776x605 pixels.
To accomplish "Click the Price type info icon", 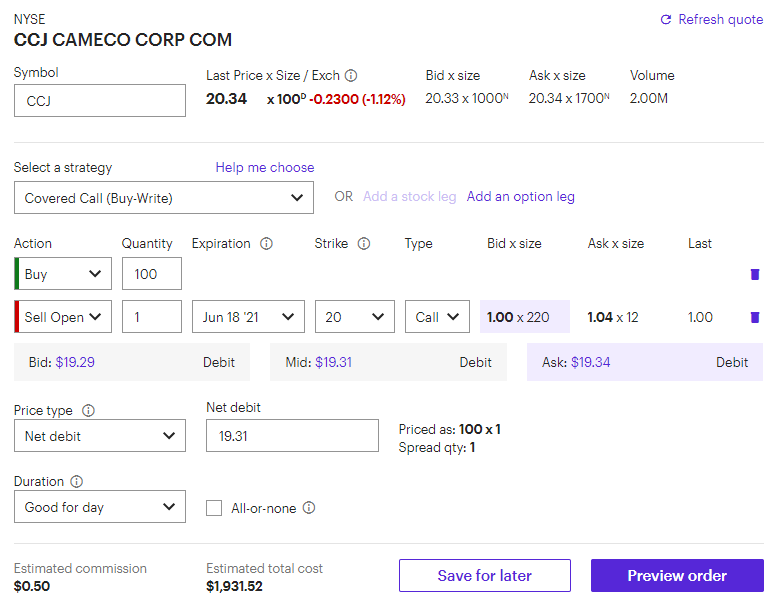I will pyautogui.click(x=88, y=410).
